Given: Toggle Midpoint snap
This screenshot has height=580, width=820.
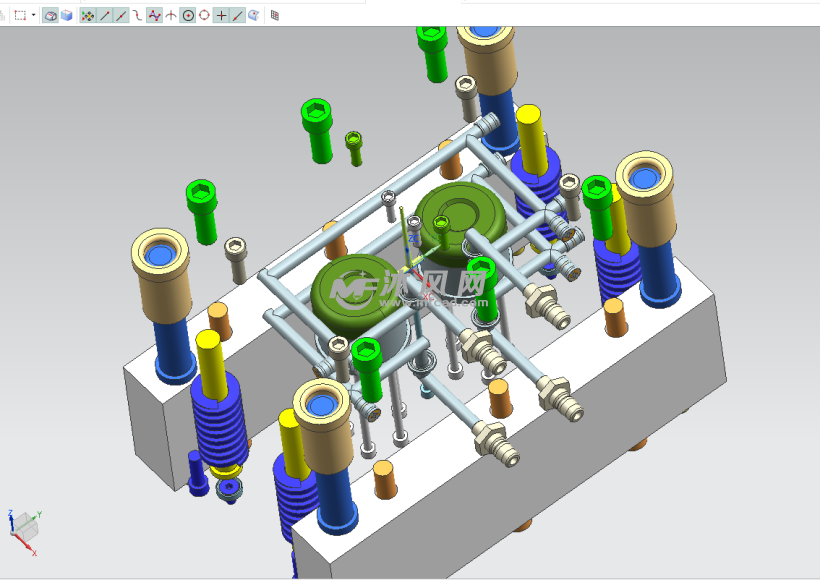Looking at the screenshot, I should [x=121, y=15].
